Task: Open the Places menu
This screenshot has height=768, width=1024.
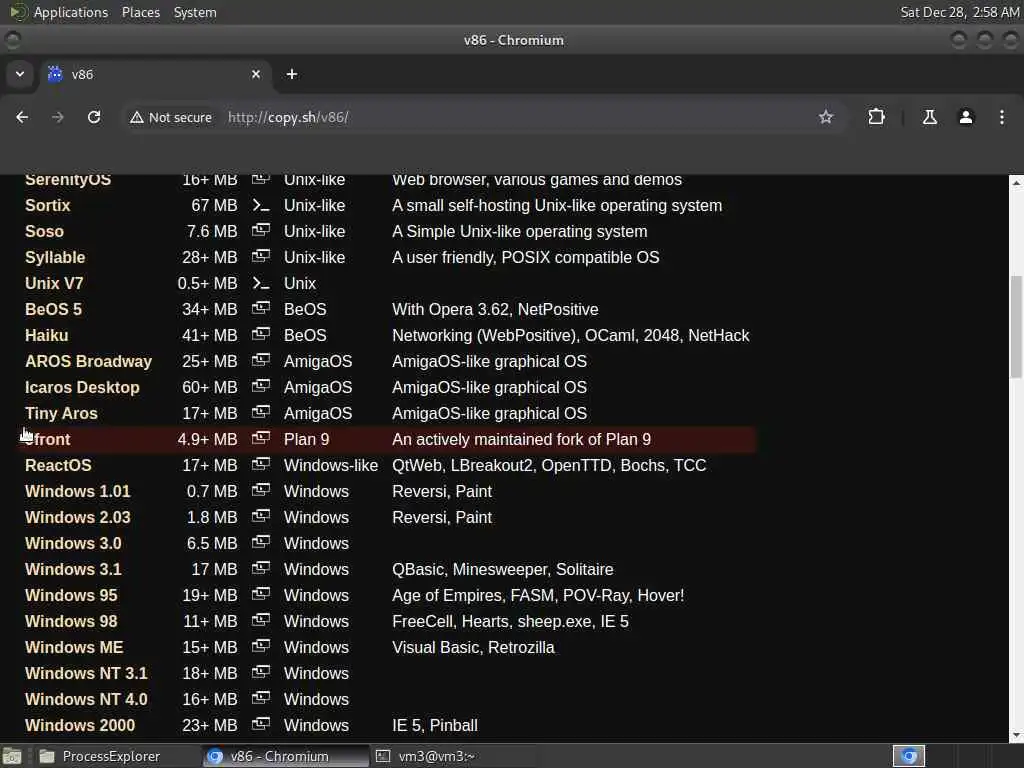Action: click(140, 12)
